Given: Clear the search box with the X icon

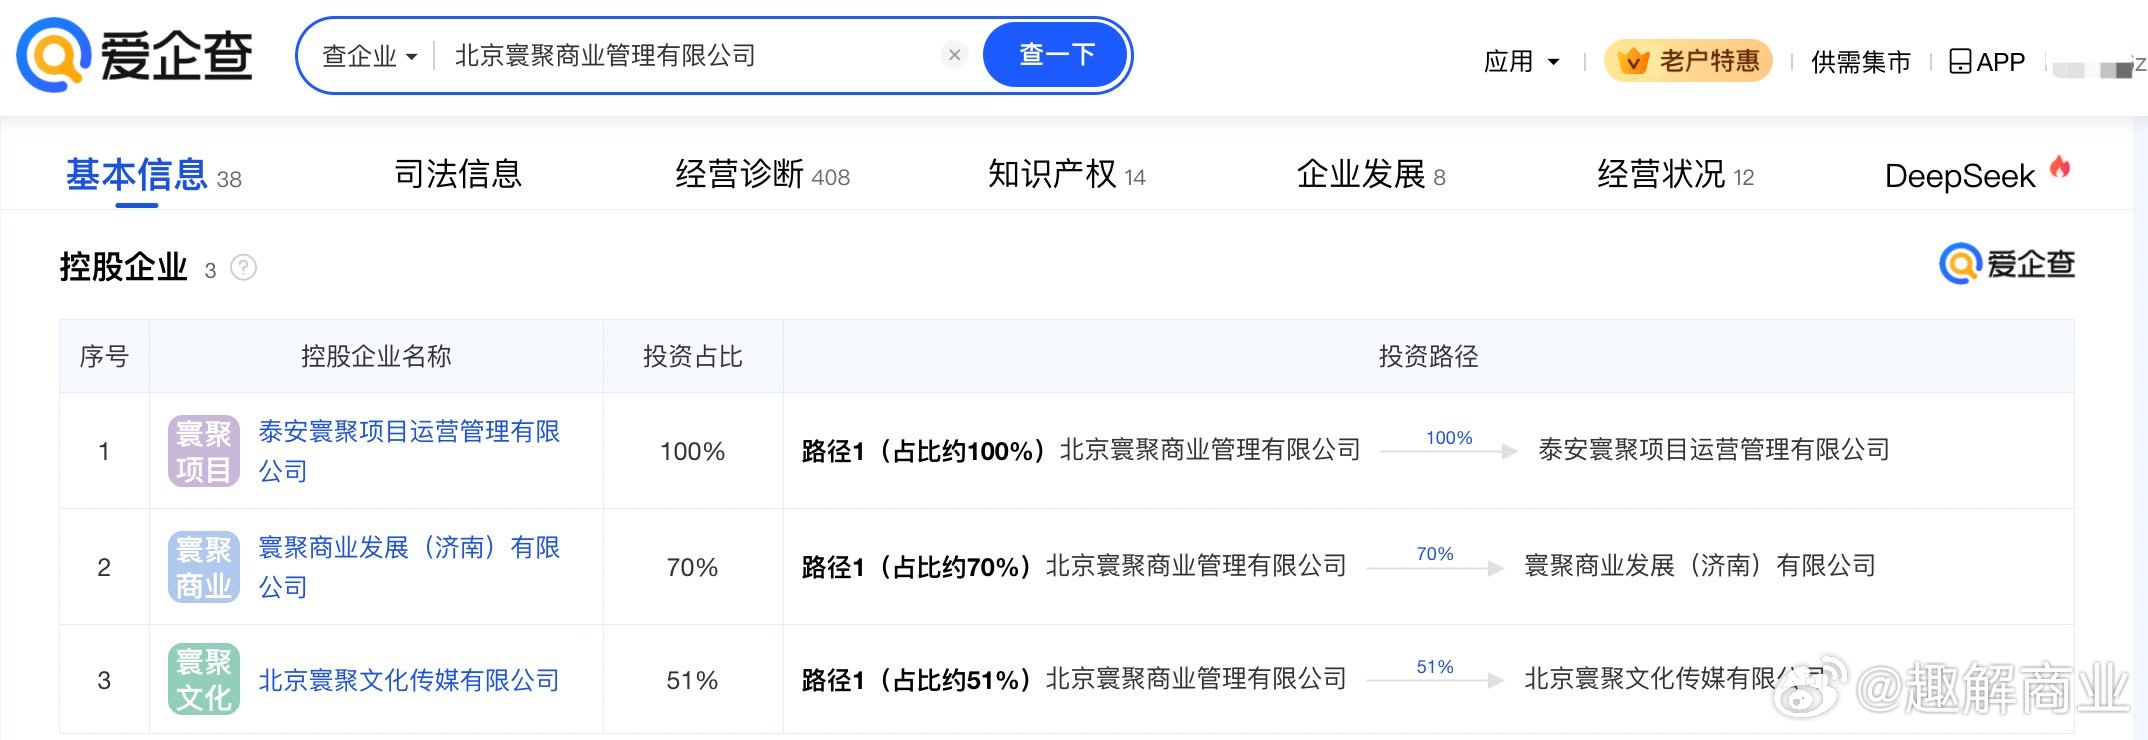Looking at the screenshot, I should (x=955, y=55).
